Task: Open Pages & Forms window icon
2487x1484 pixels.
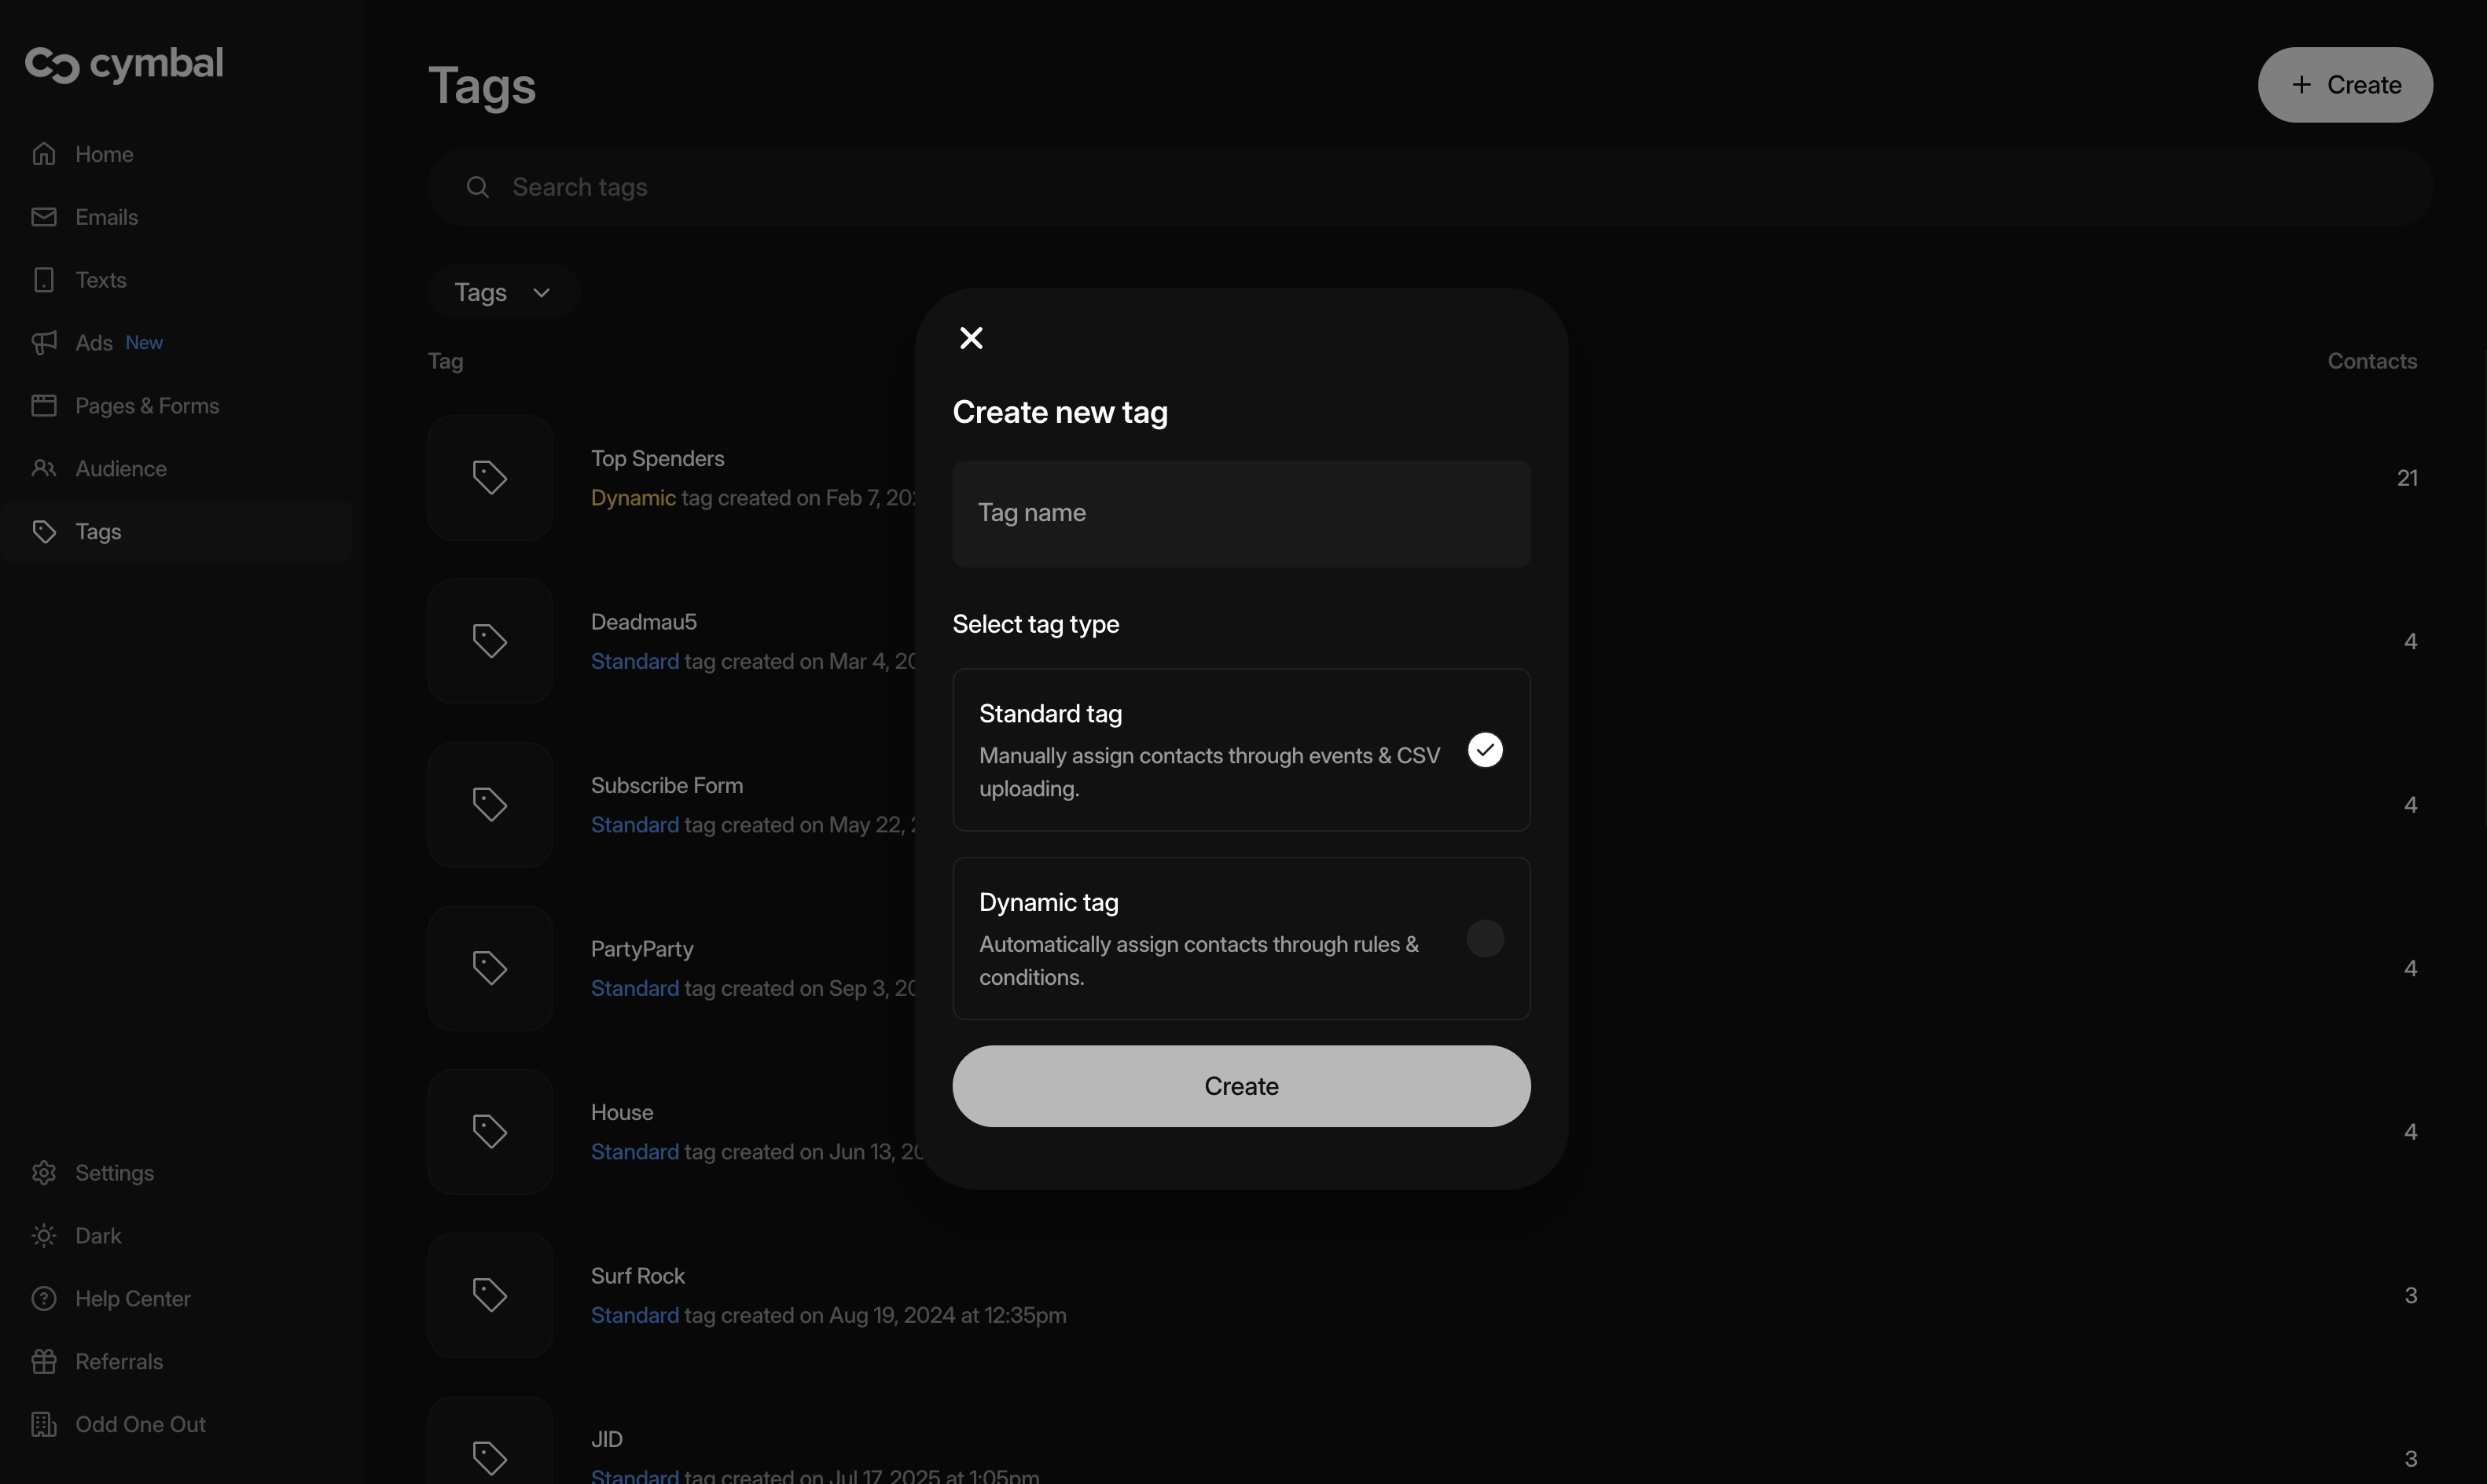Action: 44,406
